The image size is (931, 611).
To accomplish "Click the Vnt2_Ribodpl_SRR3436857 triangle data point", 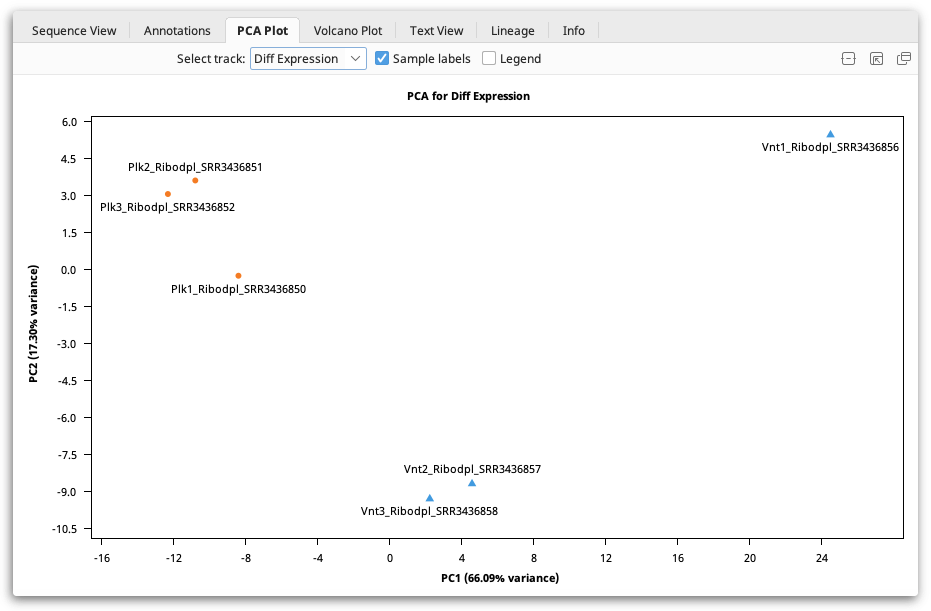I will [472, 483].
